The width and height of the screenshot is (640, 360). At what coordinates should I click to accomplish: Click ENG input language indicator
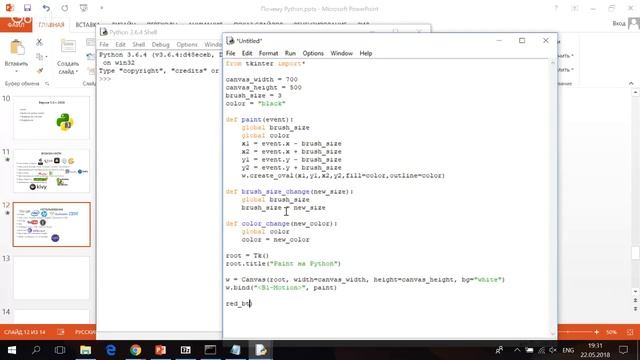click(x=568, y=350)
